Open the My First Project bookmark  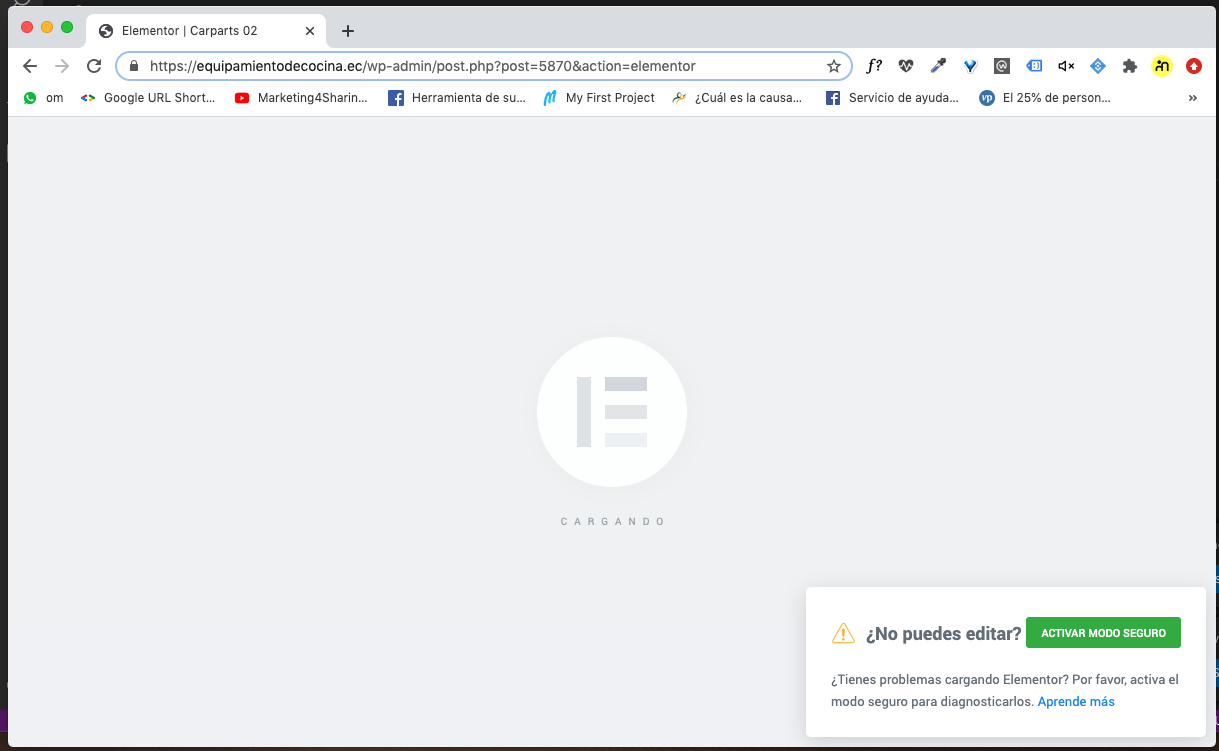click(x=598, y=98)
